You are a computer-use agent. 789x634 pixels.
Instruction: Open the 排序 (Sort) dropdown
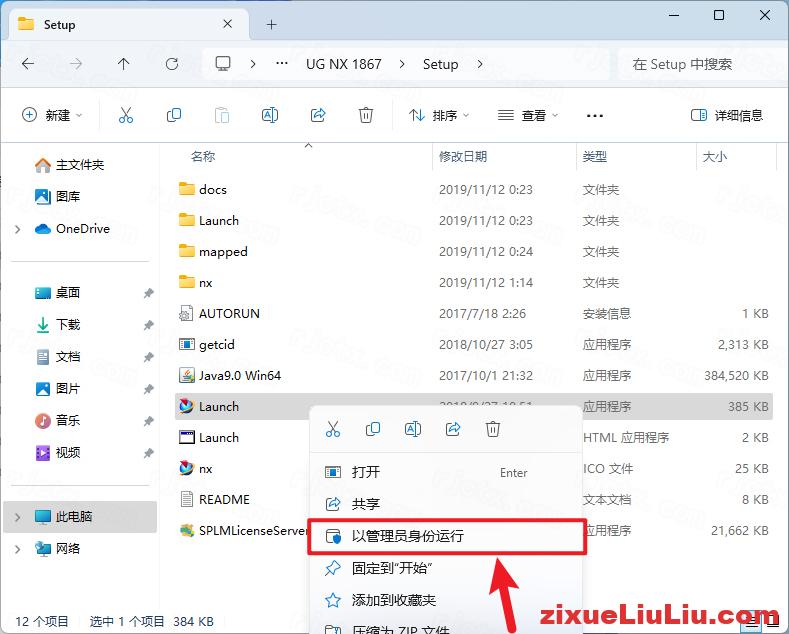[x=439, y=115]
